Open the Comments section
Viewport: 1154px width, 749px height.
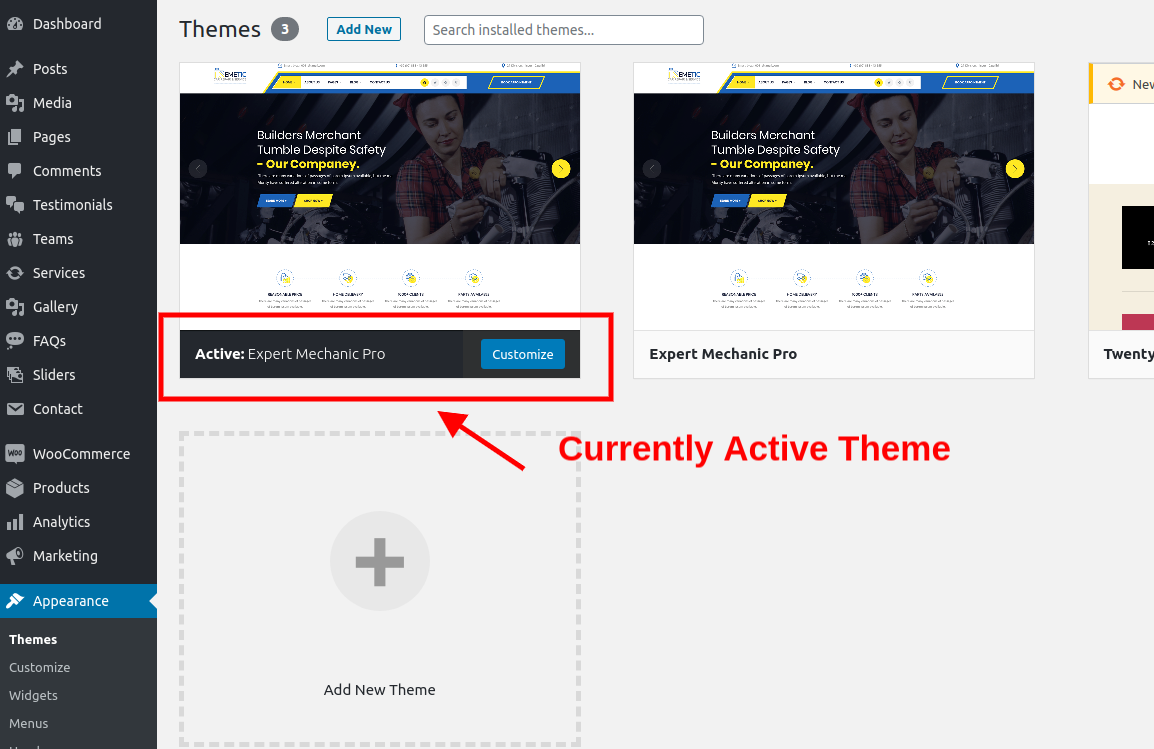78,171
